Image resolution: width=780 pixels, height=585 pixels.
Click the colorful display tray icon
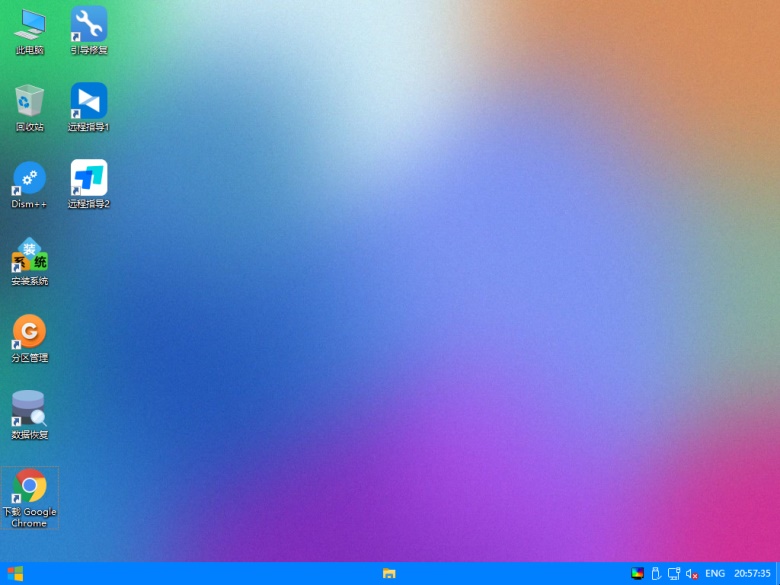[637, 573]
